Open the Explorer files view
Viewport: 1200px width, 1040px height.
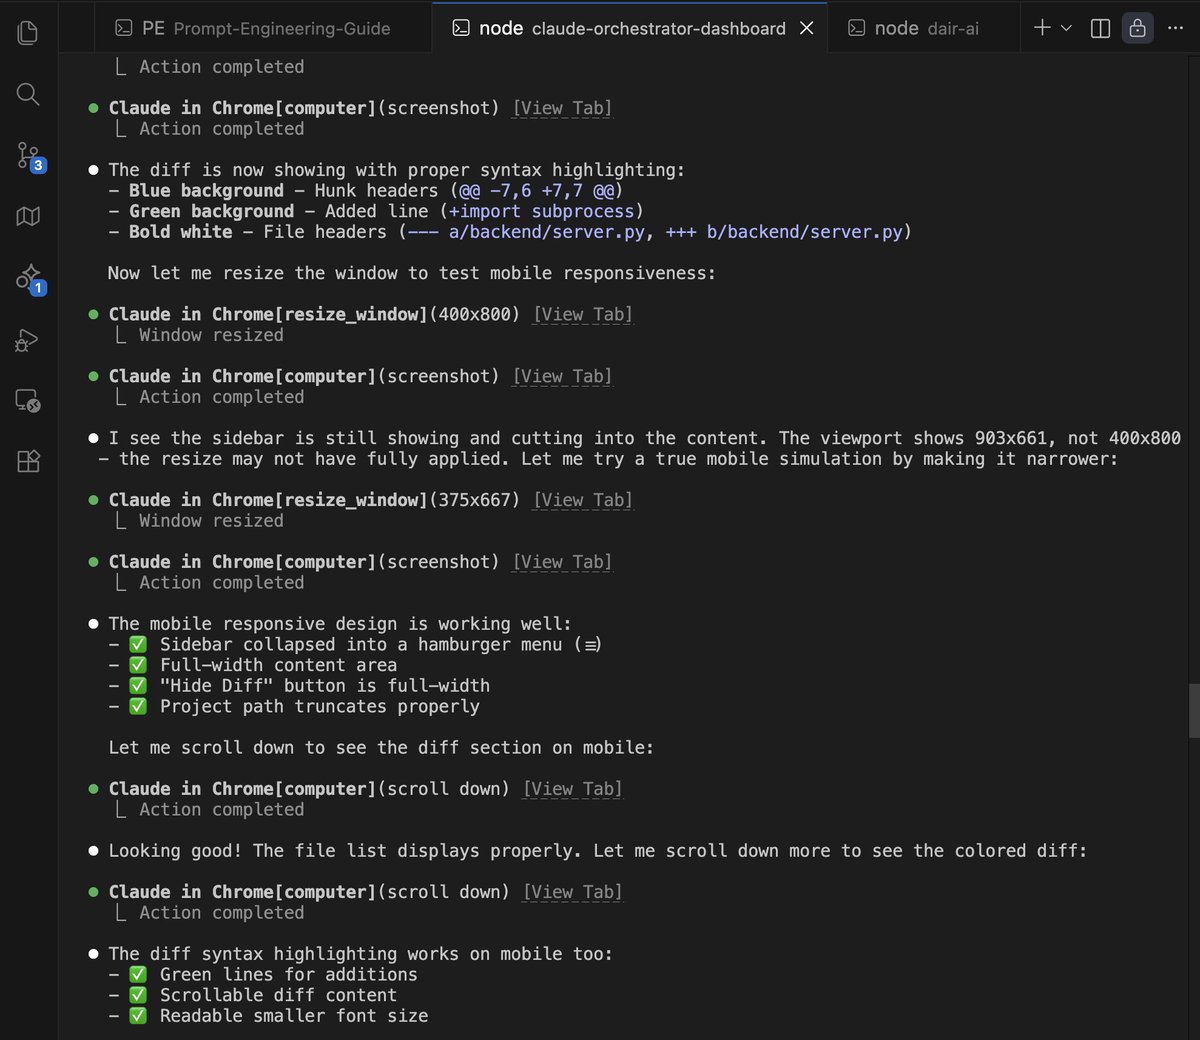coord(28,33)
